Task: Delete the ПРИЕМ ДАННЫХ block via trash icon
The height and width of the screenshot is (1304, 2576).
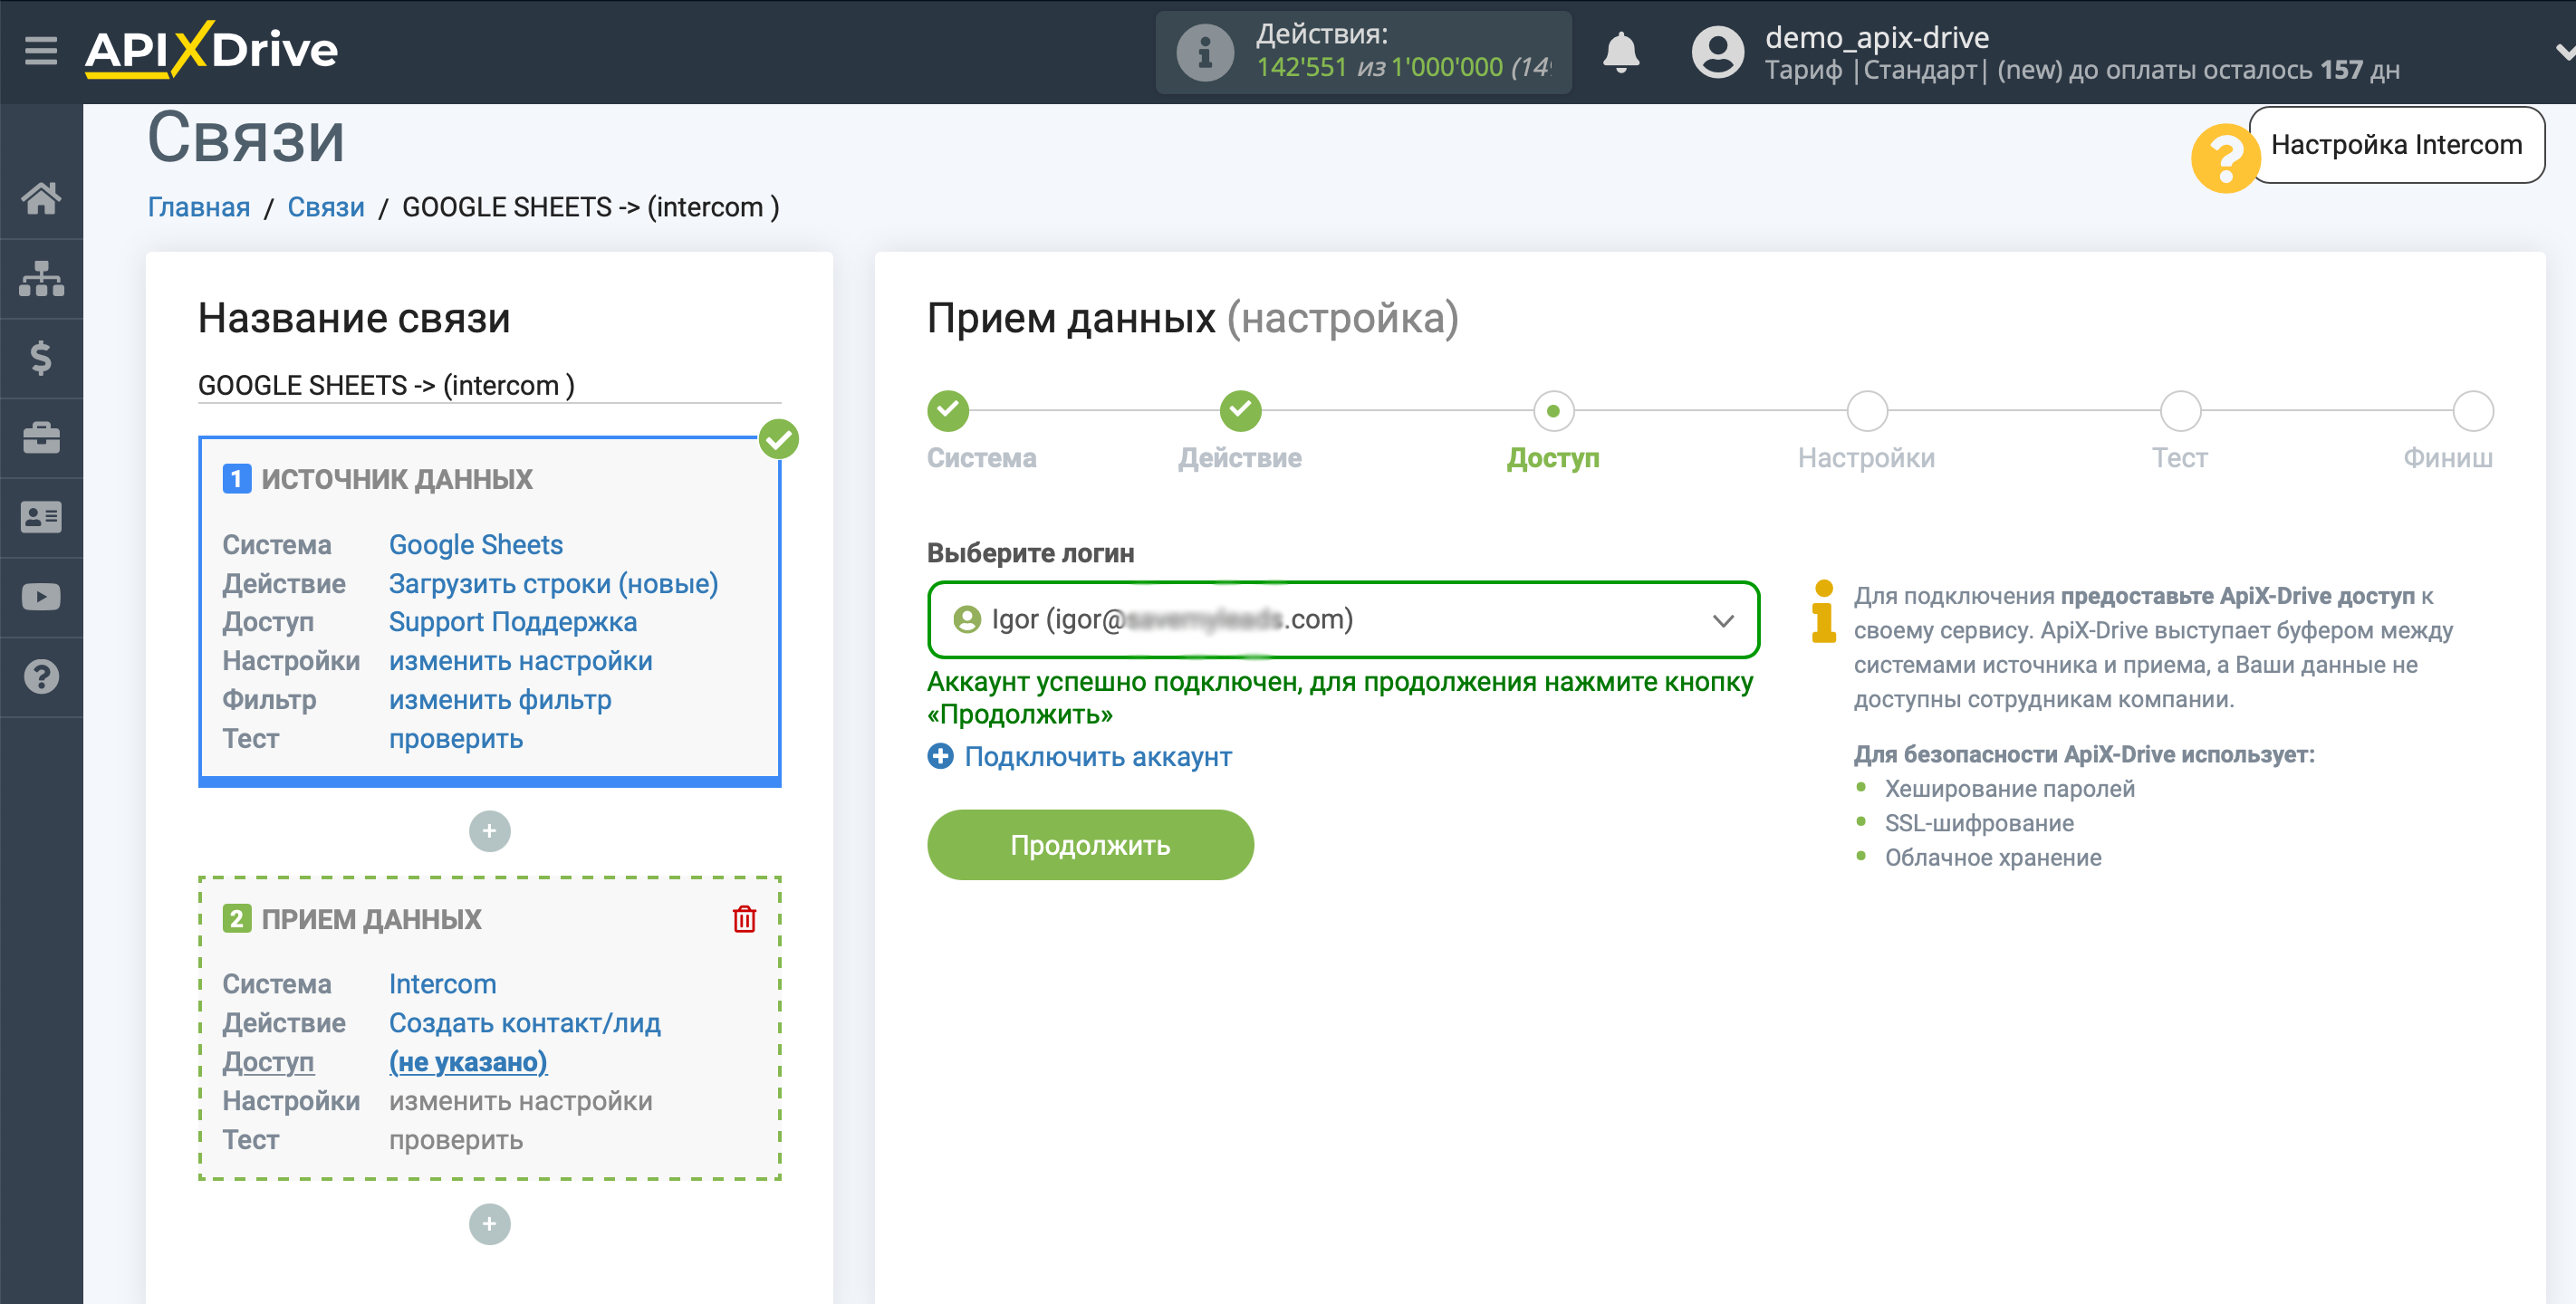Action: (744, 918)
